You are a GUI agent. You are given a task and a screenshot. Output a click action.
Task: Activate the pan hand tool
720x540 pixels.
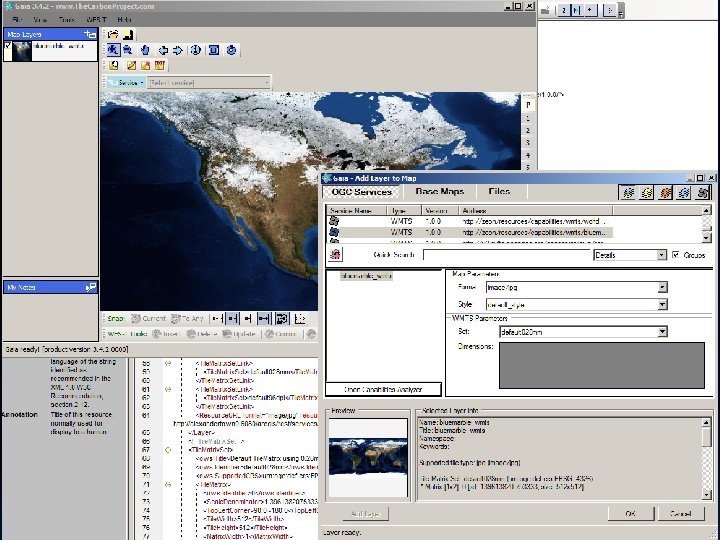point(146,50)
